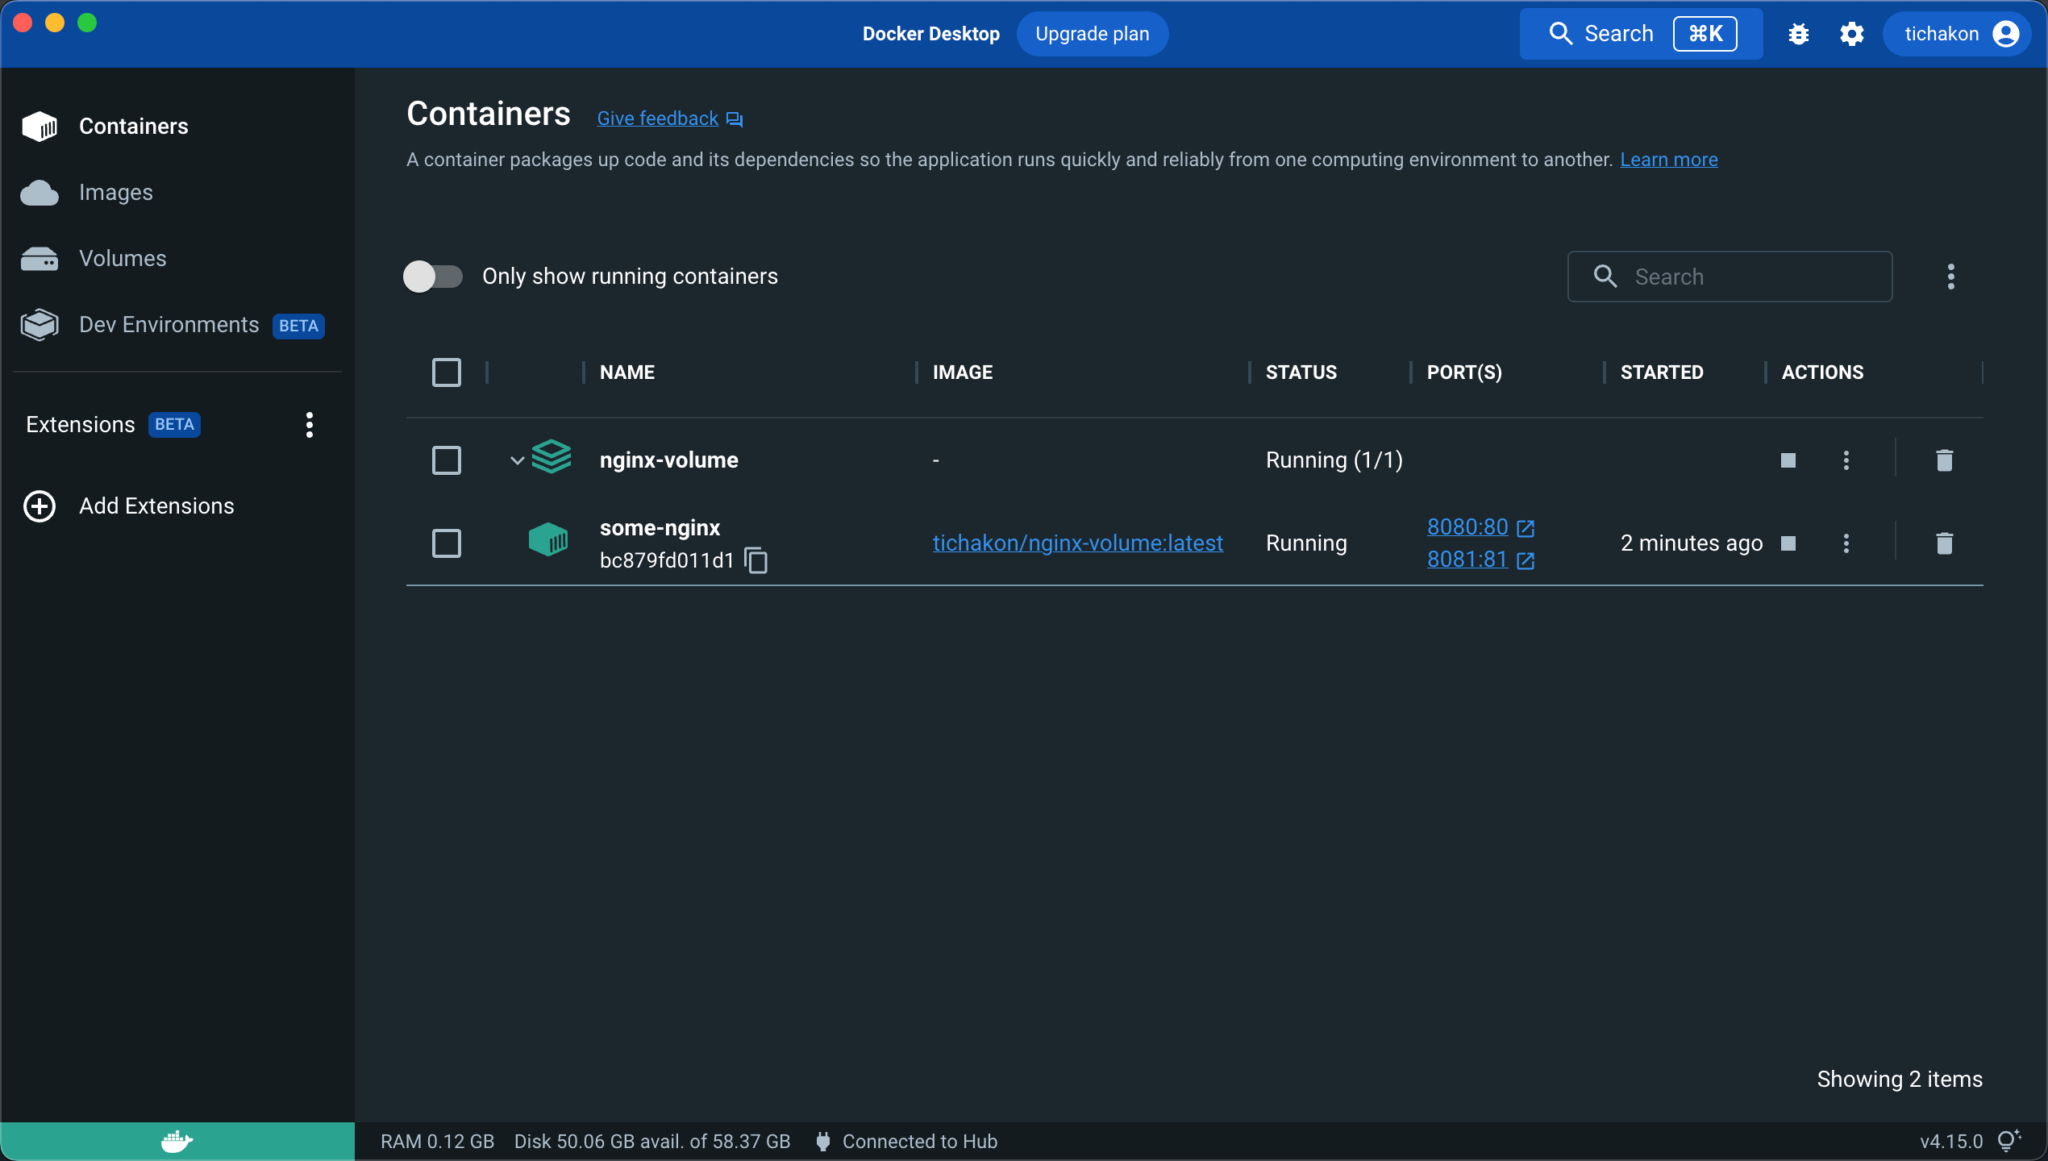Open the bug report icon in header
This screenshot has width=2048, height=1161.
(1797, 33)
